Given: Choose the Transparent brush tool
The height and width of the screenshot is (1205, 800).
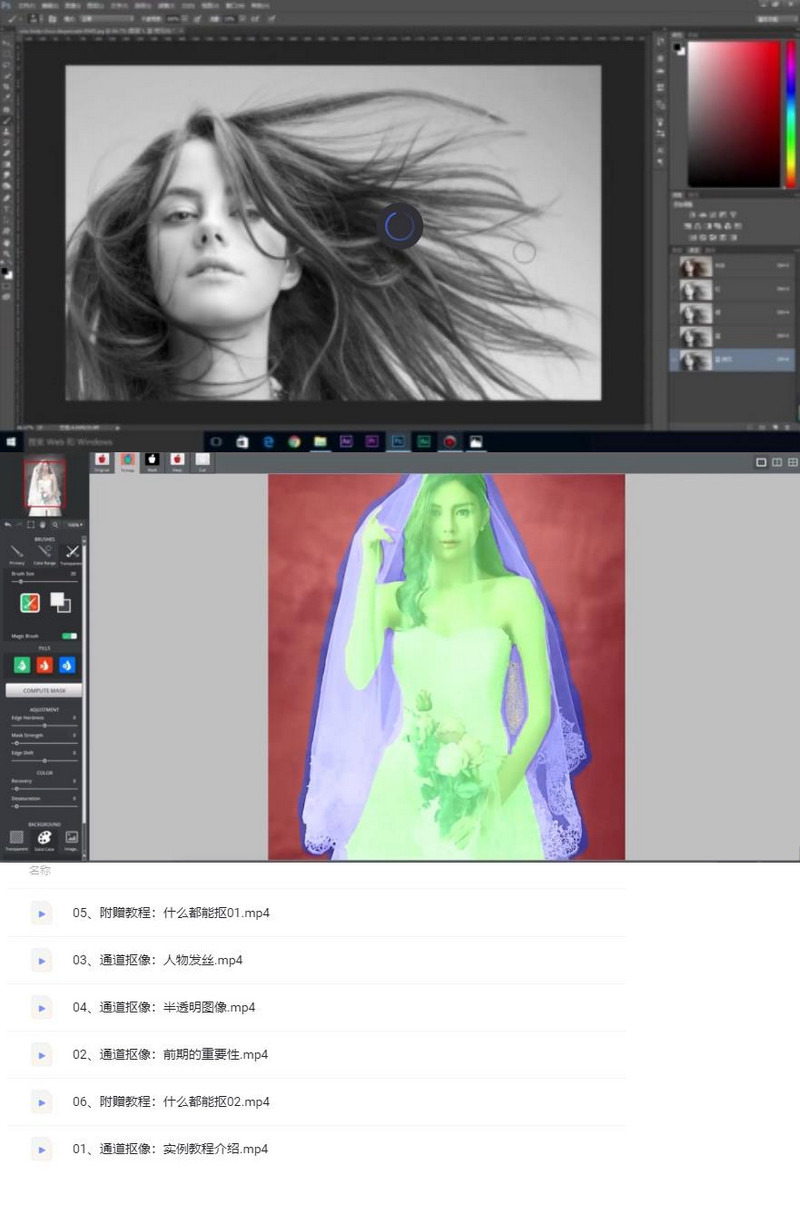Looking at the screenshot, I should (x=71, y=553).
